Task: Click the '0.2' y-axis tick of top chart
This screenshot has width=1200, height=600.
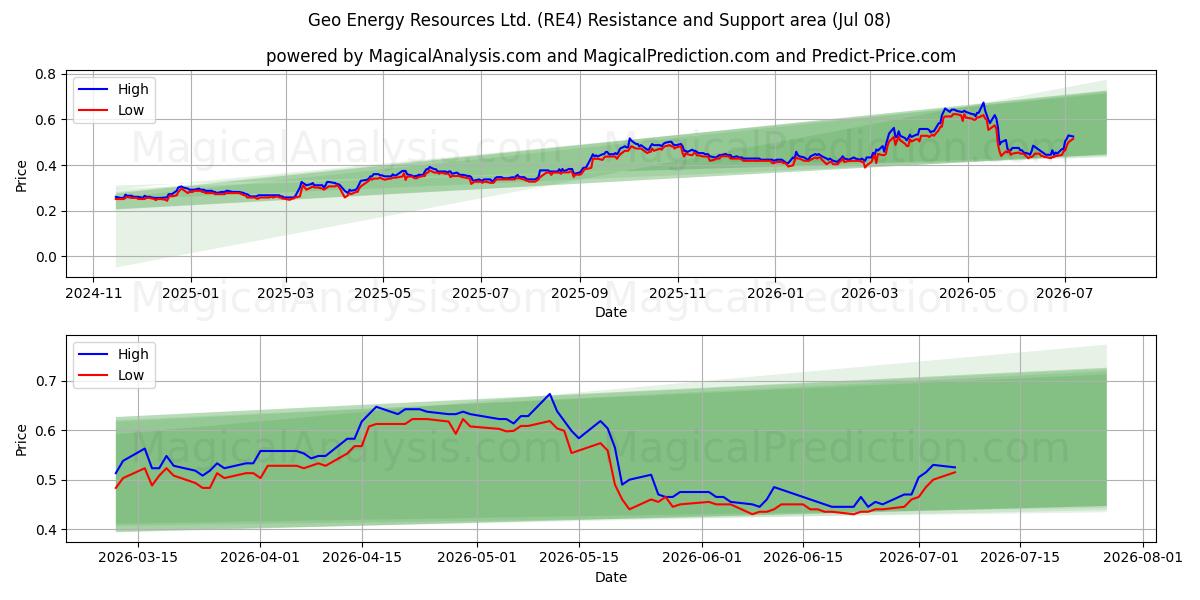Action: (47, 211)
